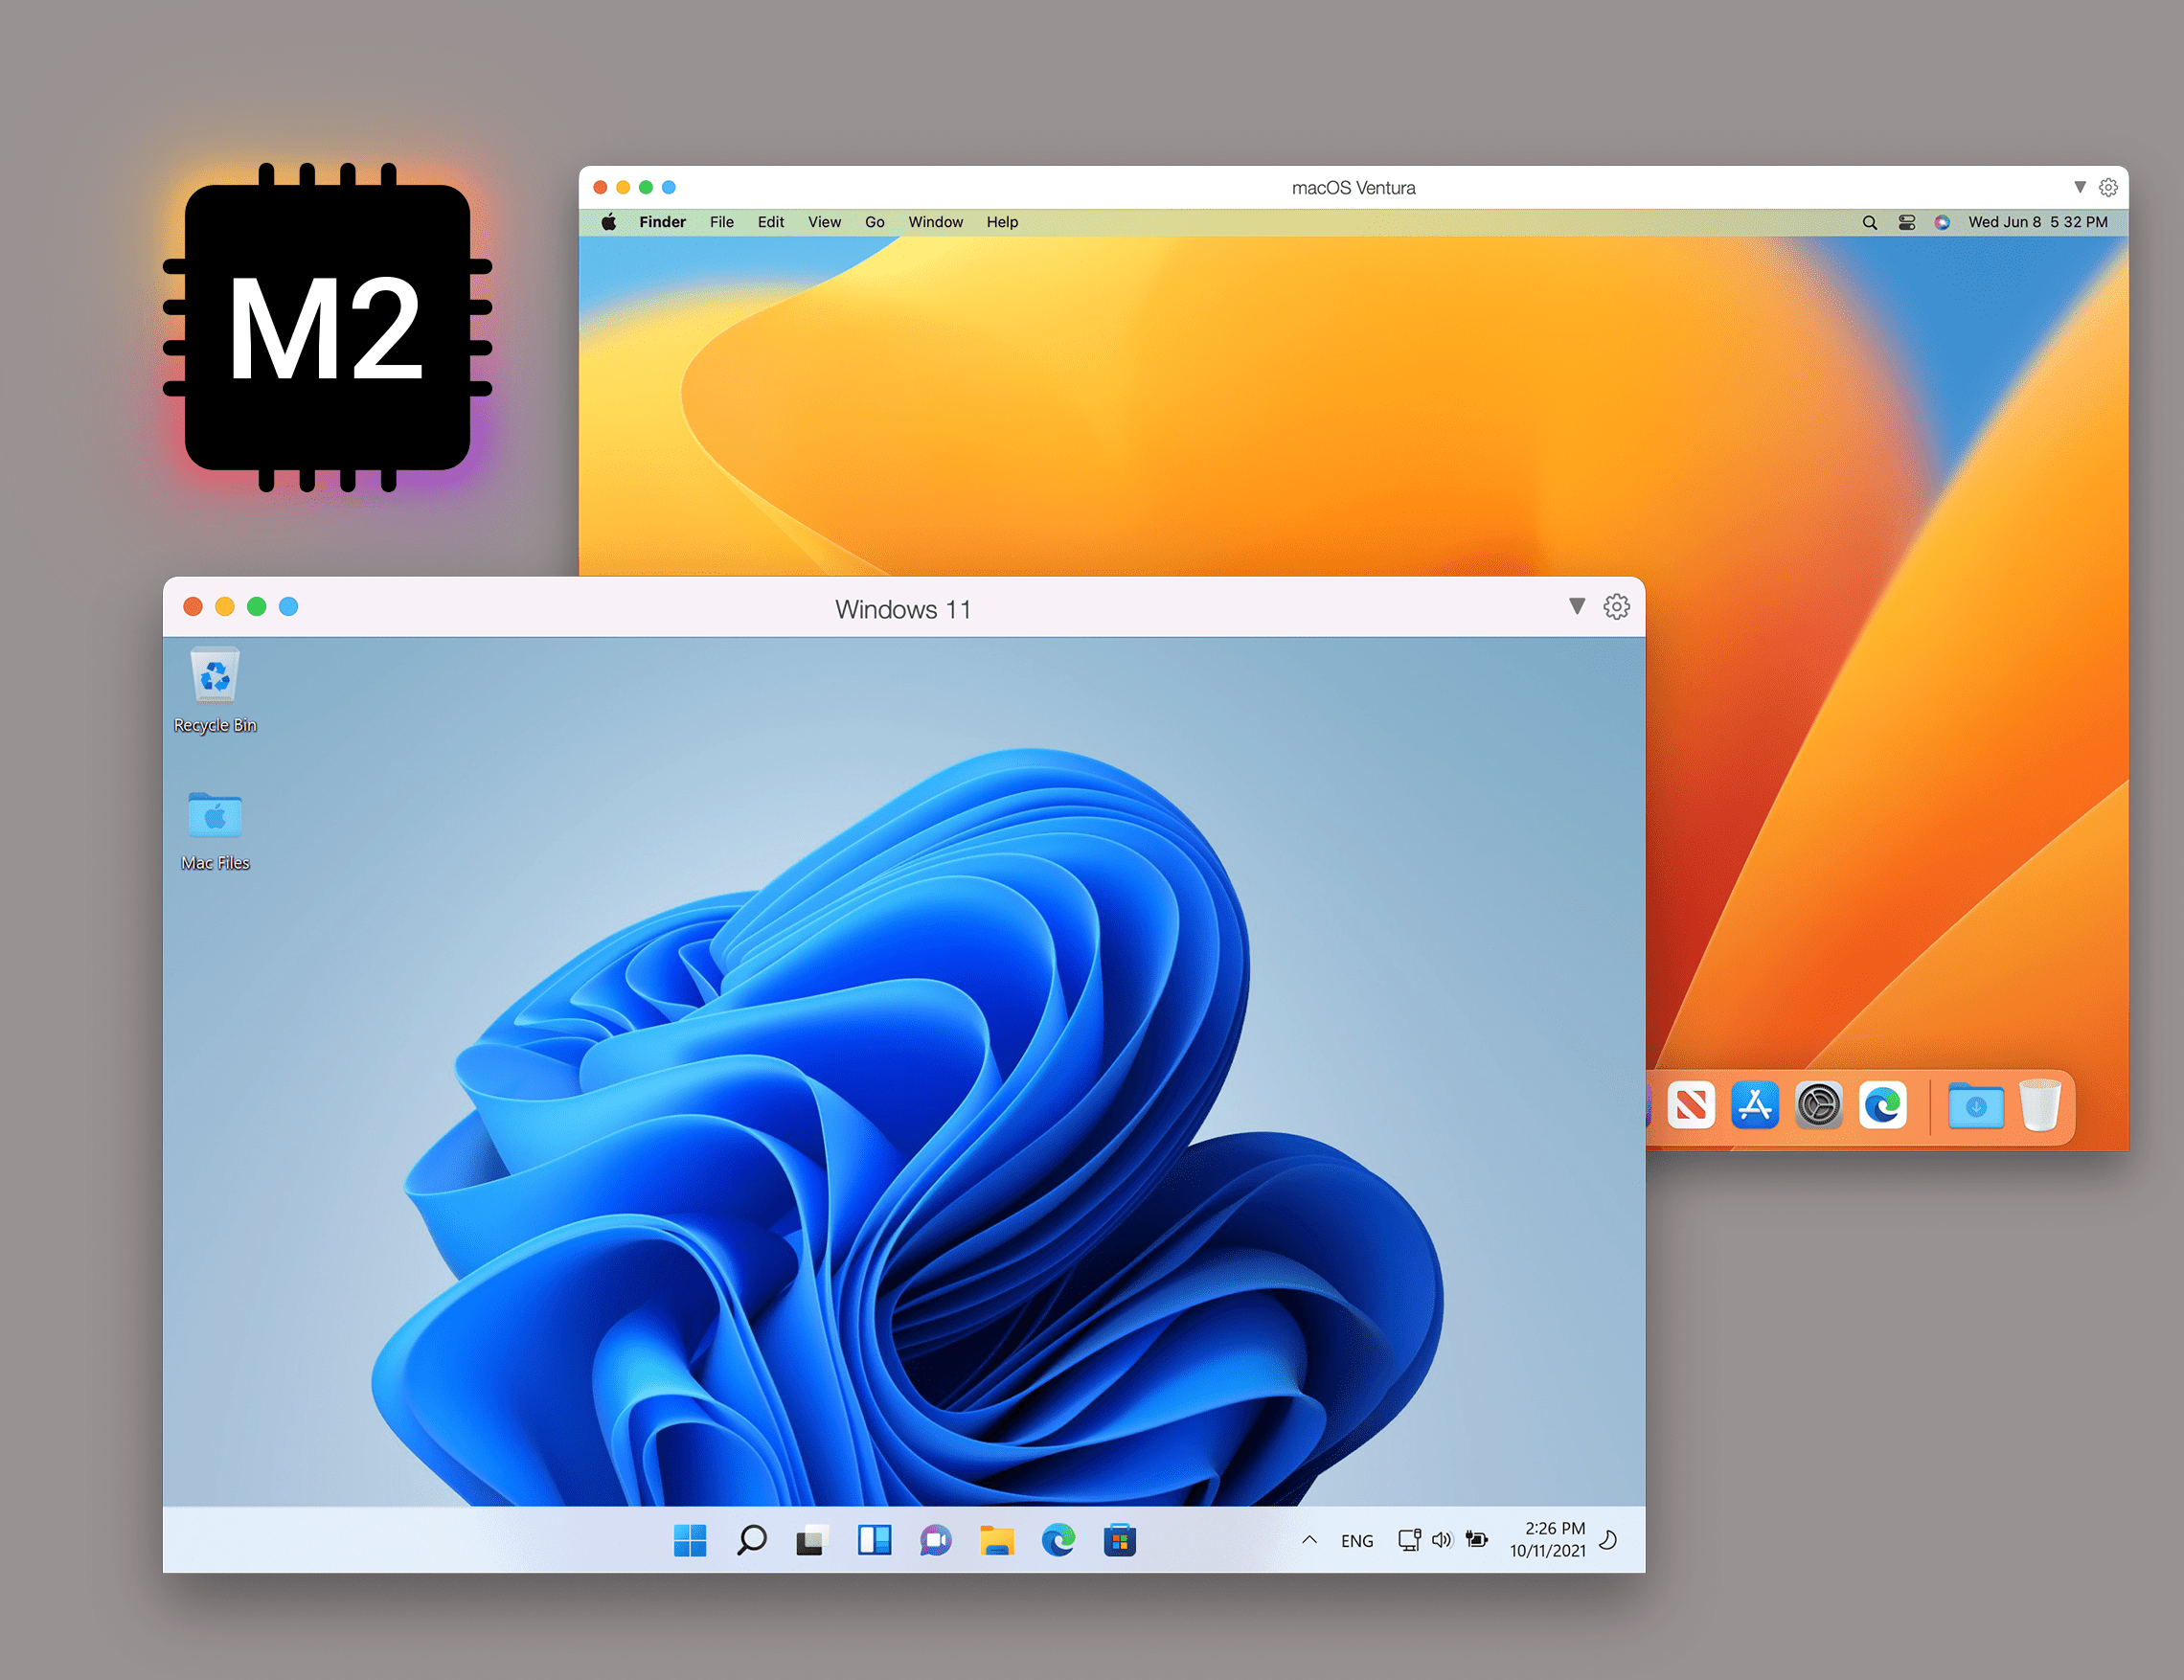Open the View menu in Finder
Viewport: 2184px width, 1680px height.
[x=825, y=222]
